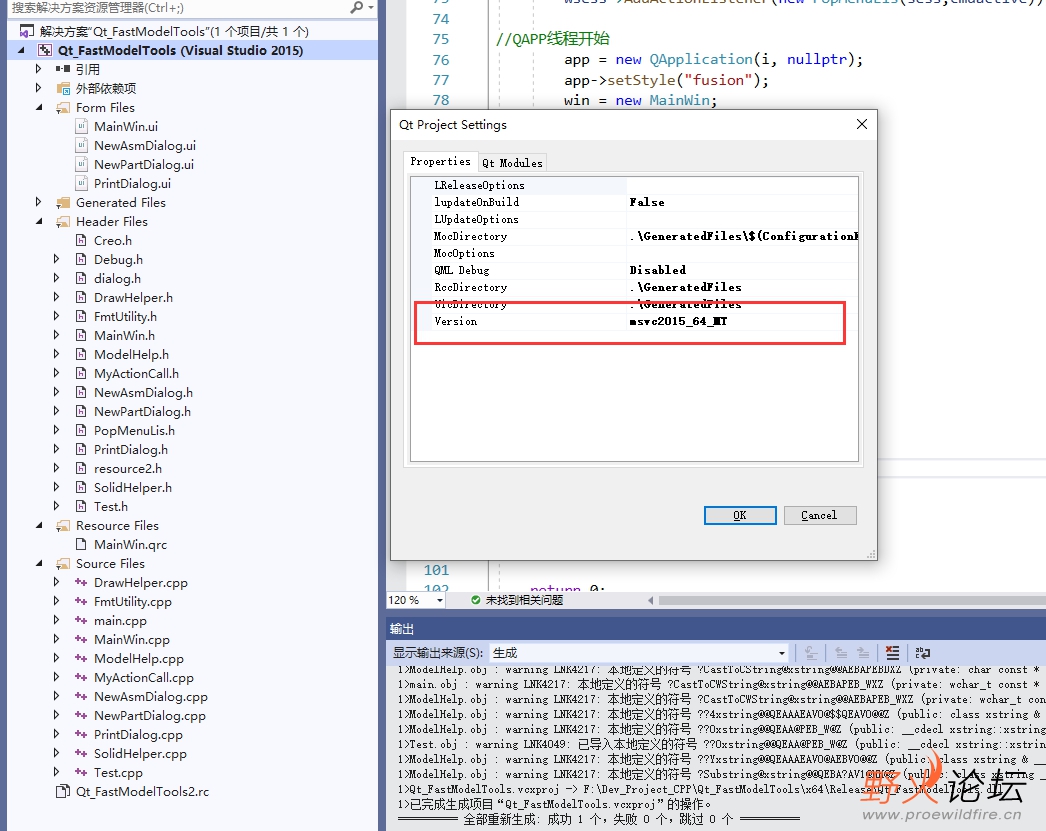Click the Header Files folder icon
Viewport: 1046px width, 831px height.
(x=63, y=222)
